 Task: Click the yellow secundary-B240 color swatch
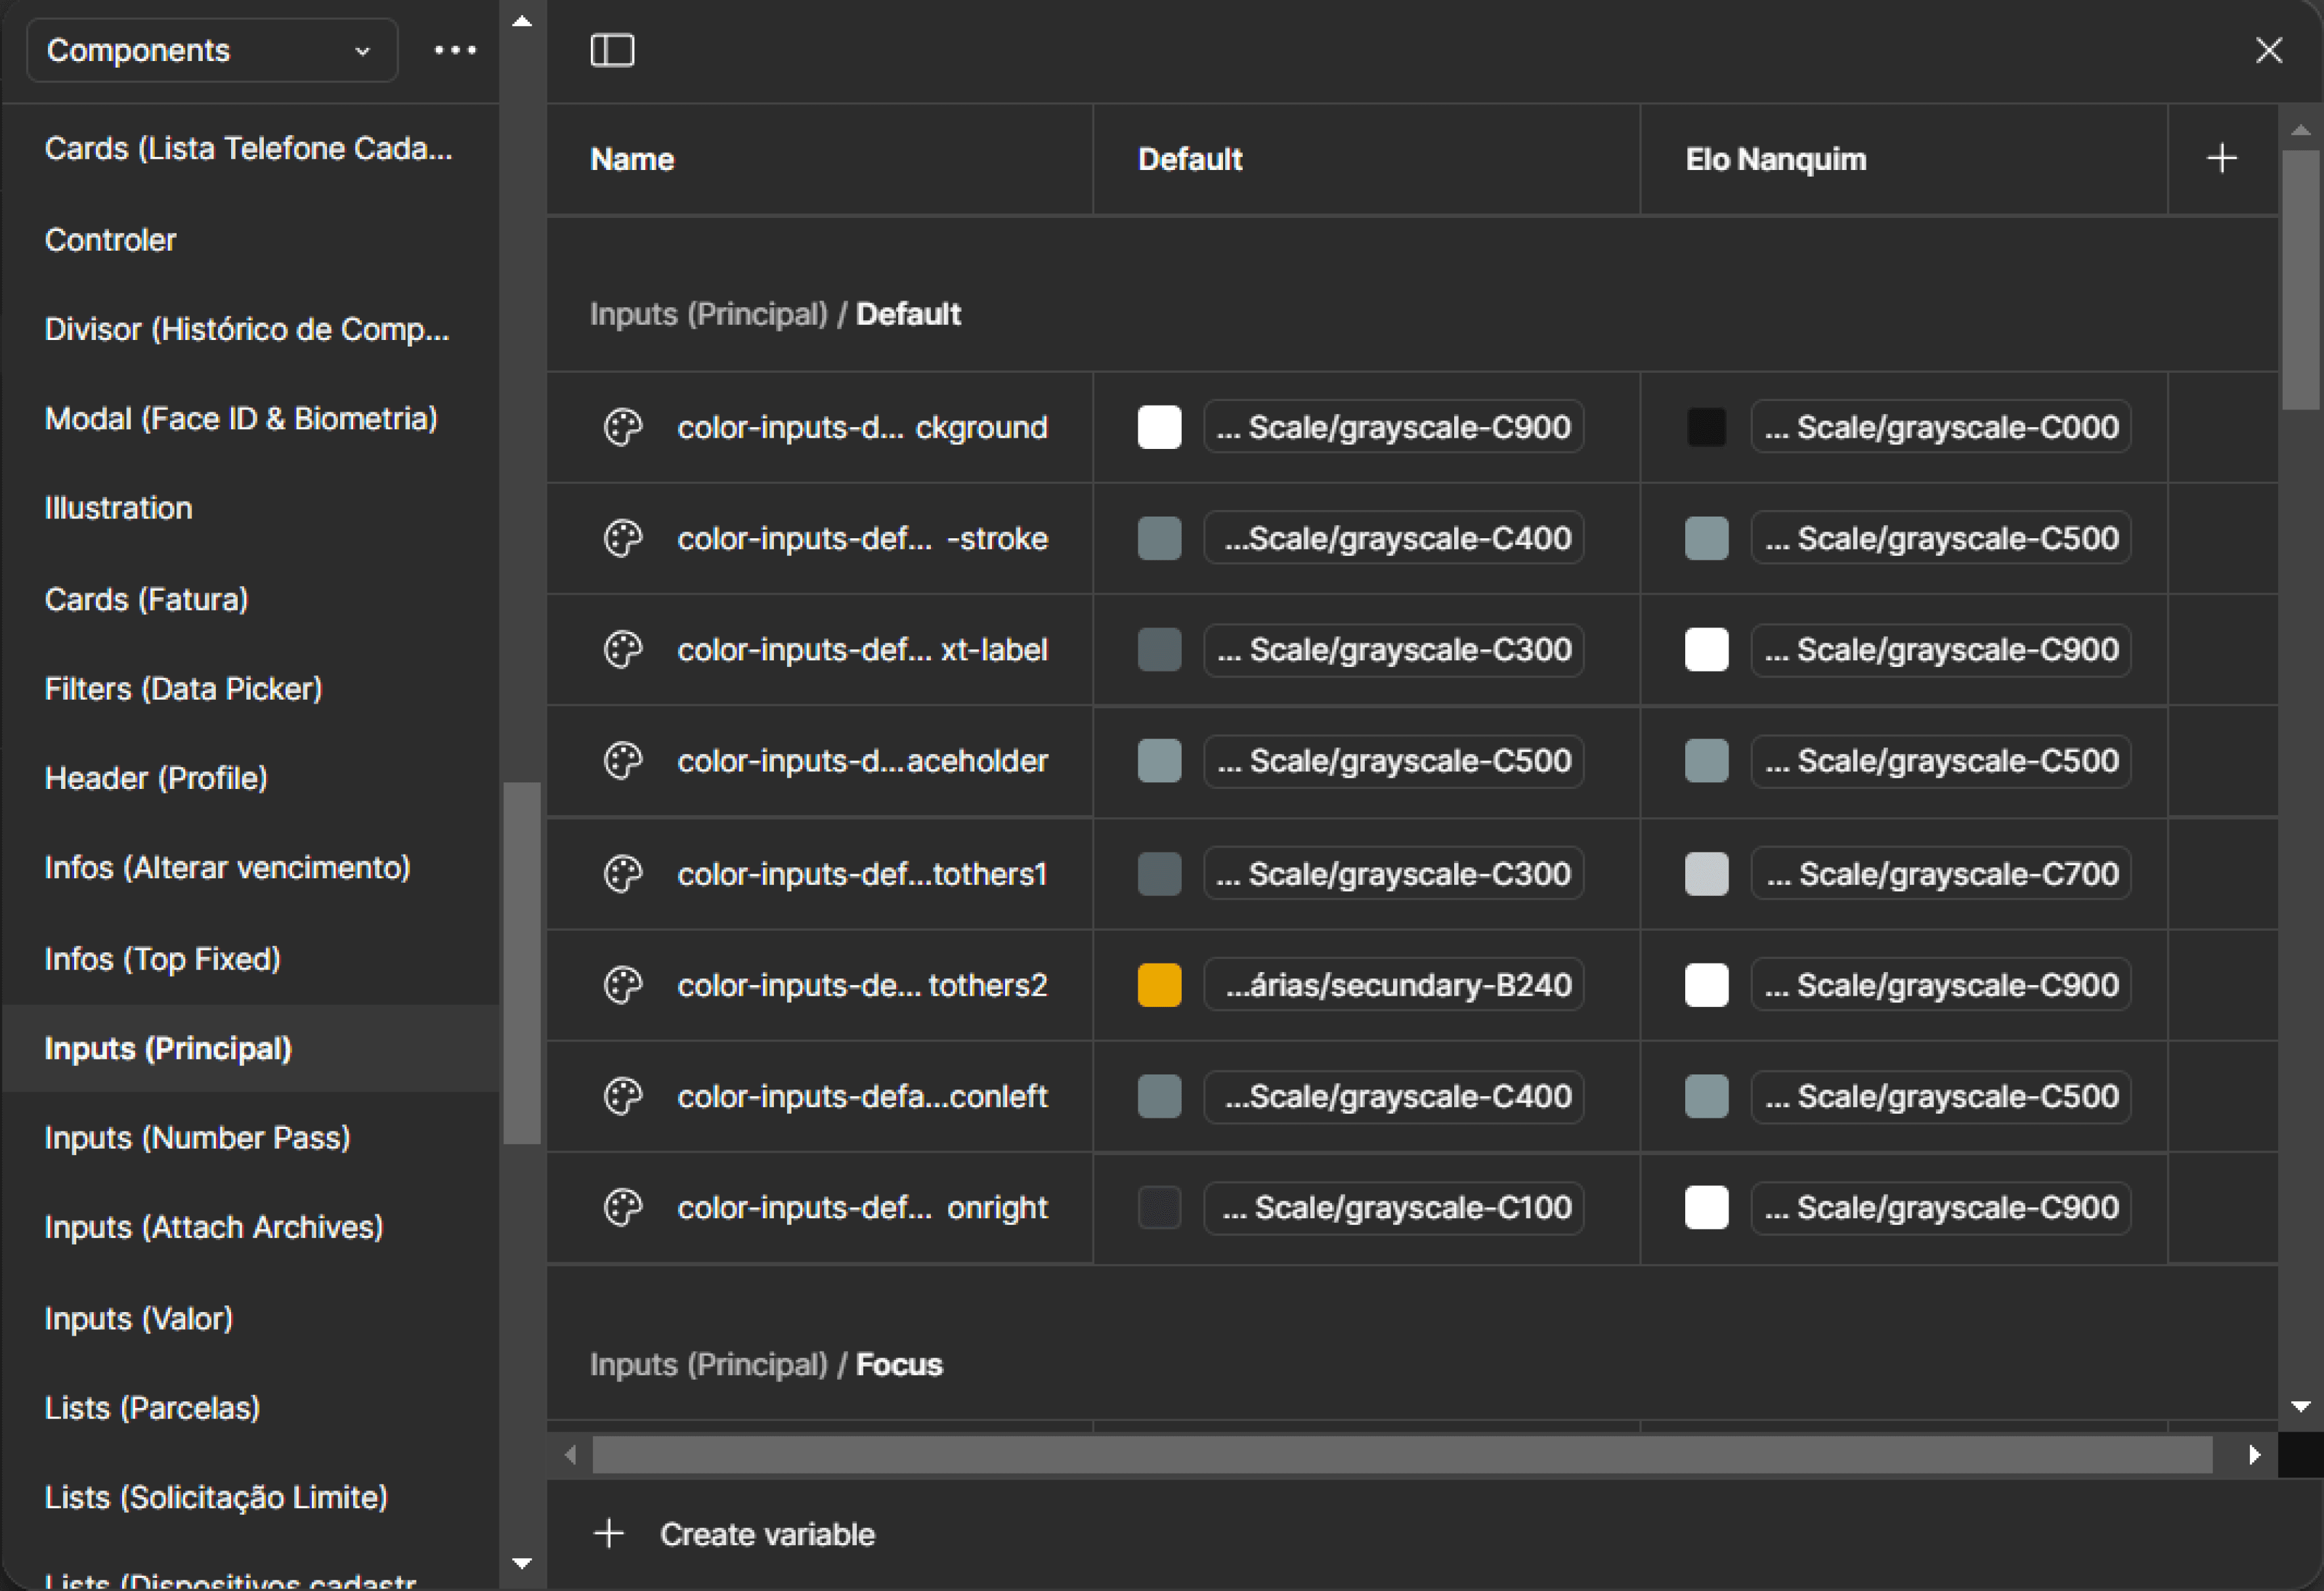point(1159,985)
